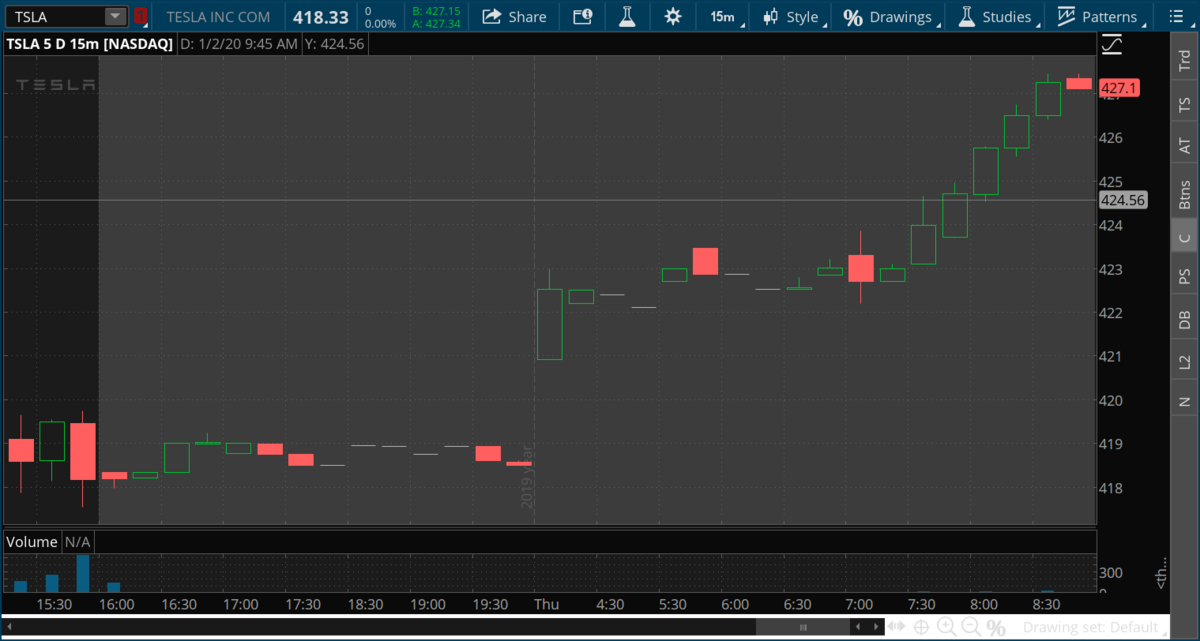Click the TSLA 5 D 15m [NASDAQ] chart title
This screenshot has height=641, width=1200.
tap(91, 44)
